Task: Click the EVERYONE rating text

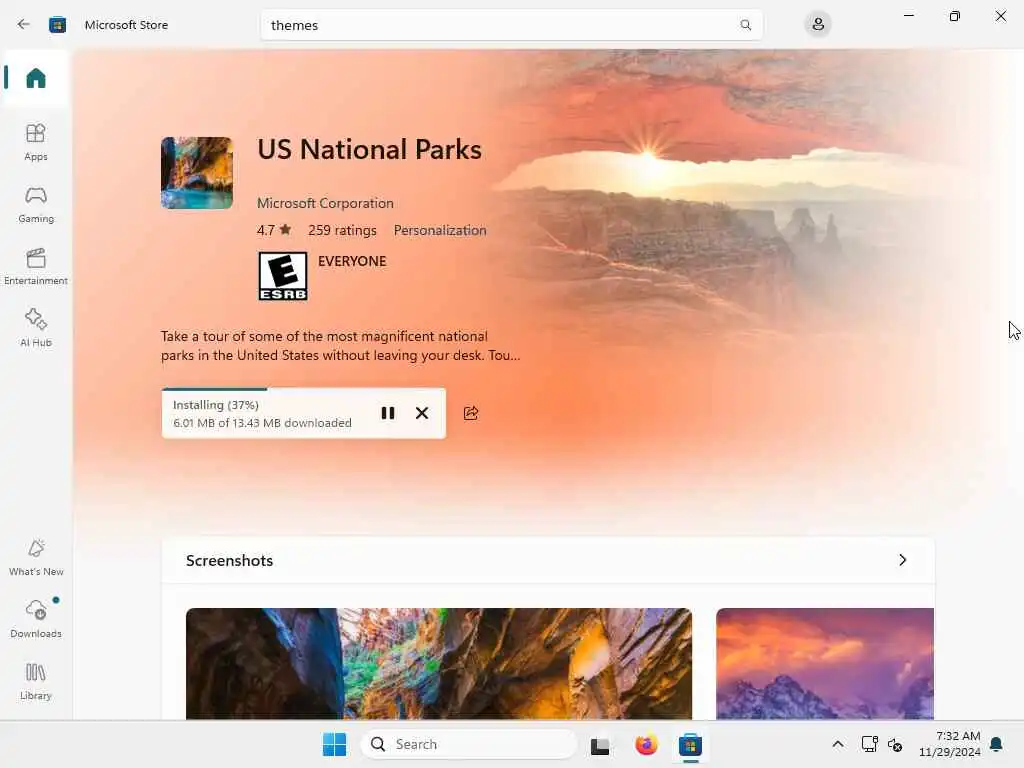Action: click(x=352, y=261)
